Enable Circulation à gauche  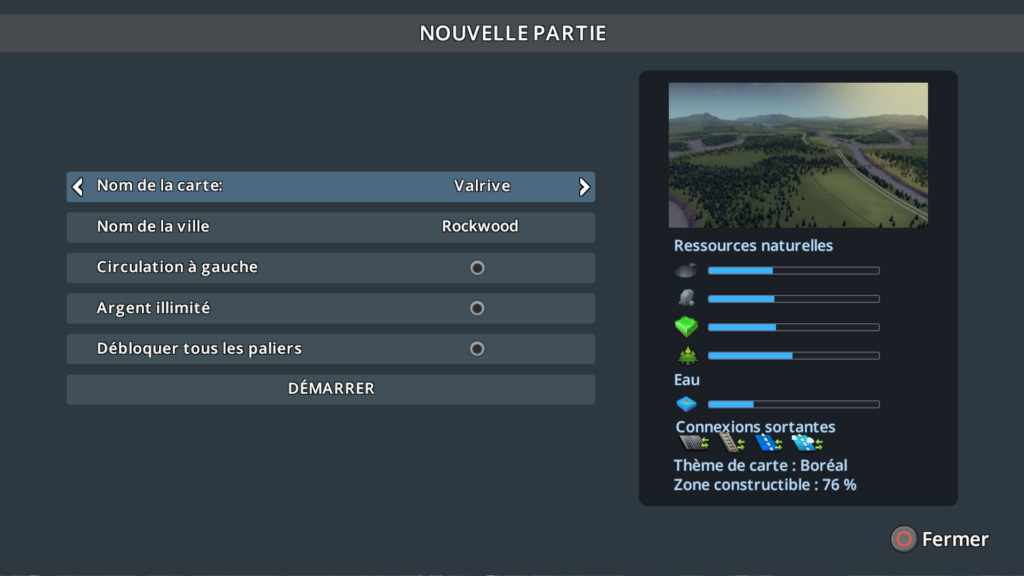coord(477,267)
